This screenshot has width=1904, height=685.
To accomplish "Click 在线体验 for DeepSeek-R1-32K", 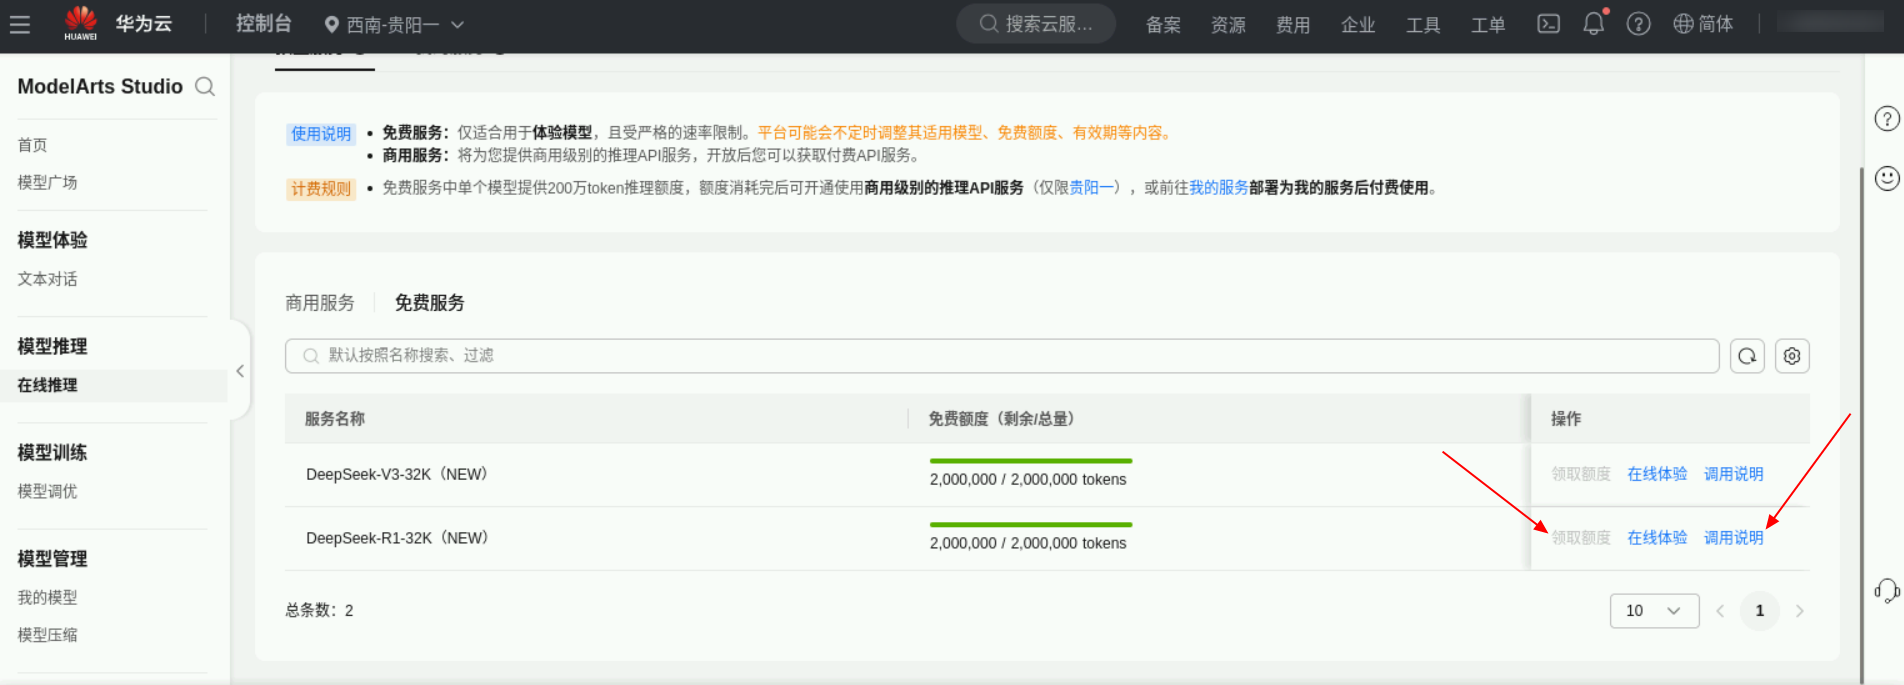I will (x=1657, y=538).
